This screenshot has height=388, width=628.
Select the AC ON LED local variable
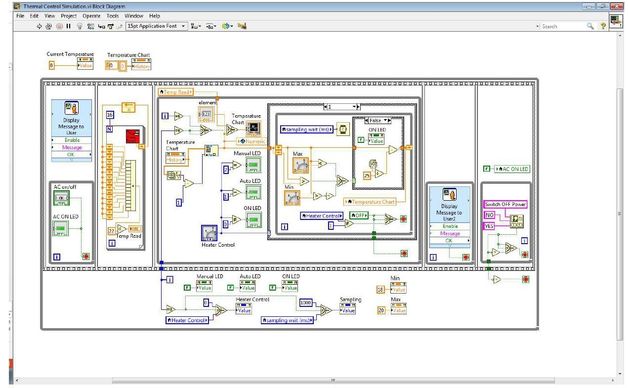(x=512, y=169)
